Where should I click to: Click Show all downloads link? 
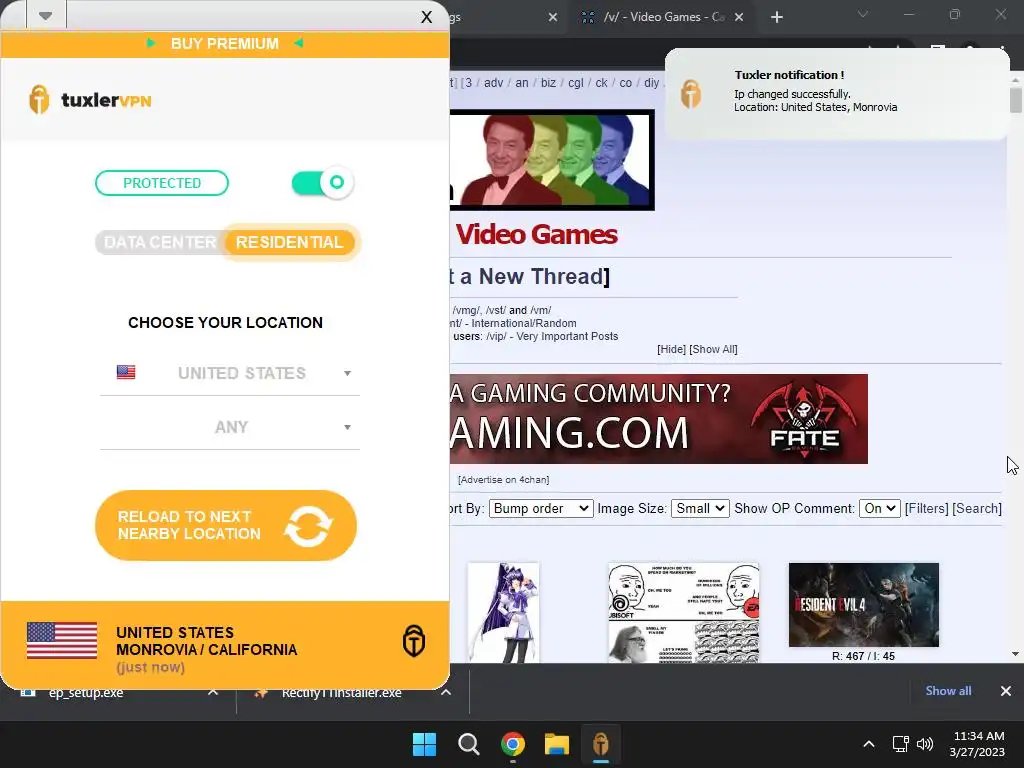click(x=948, y=691)
